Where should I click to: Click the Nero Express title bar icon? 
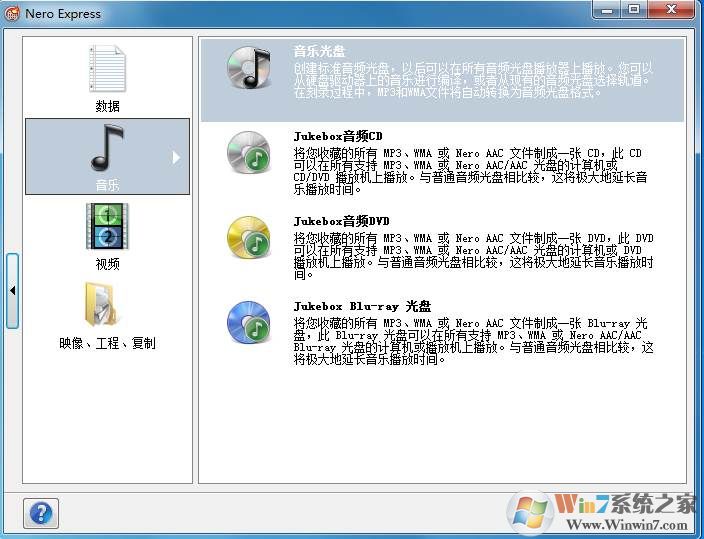tap(13, 12)
